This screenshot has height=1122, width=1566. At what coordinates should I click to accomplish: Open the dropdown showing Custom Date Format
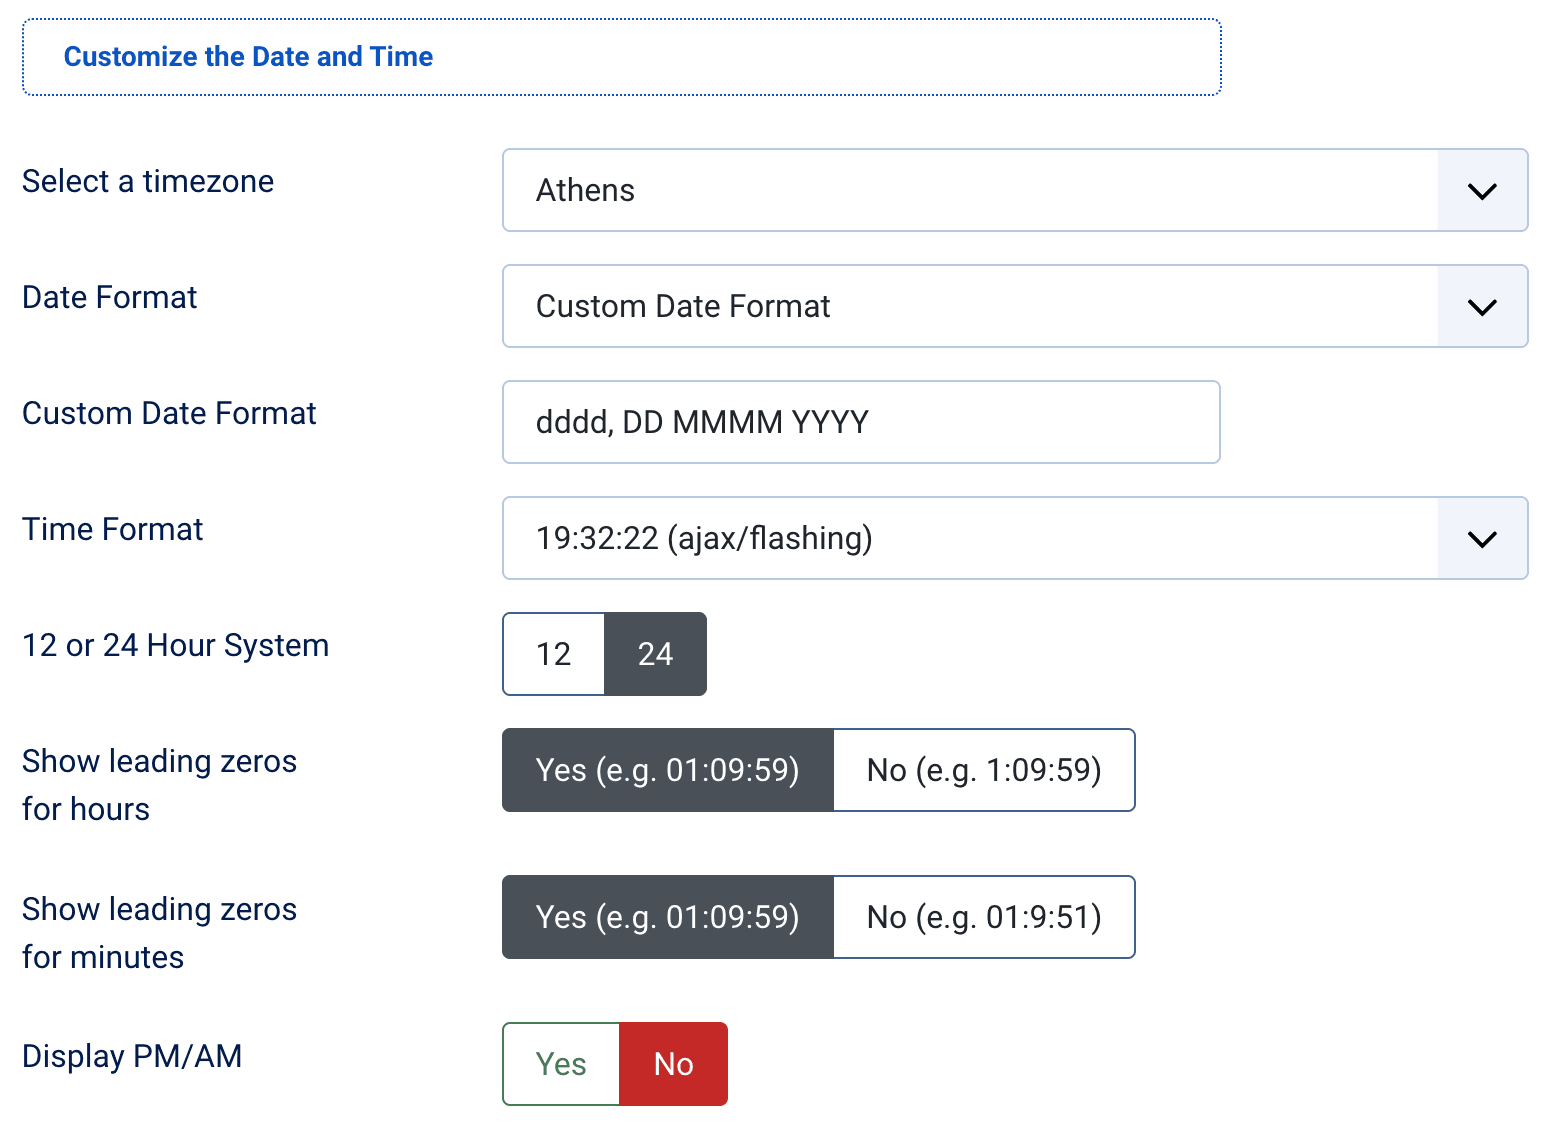(970, 306)
